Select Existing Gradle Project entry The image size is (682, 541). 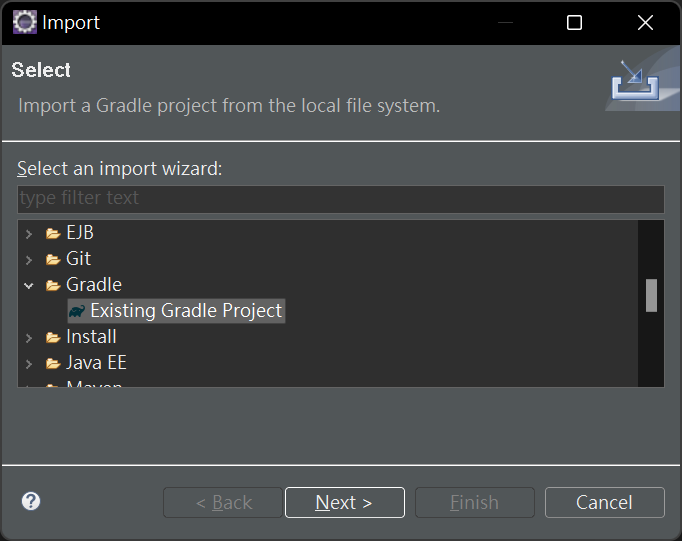click(x=186, y=311)
